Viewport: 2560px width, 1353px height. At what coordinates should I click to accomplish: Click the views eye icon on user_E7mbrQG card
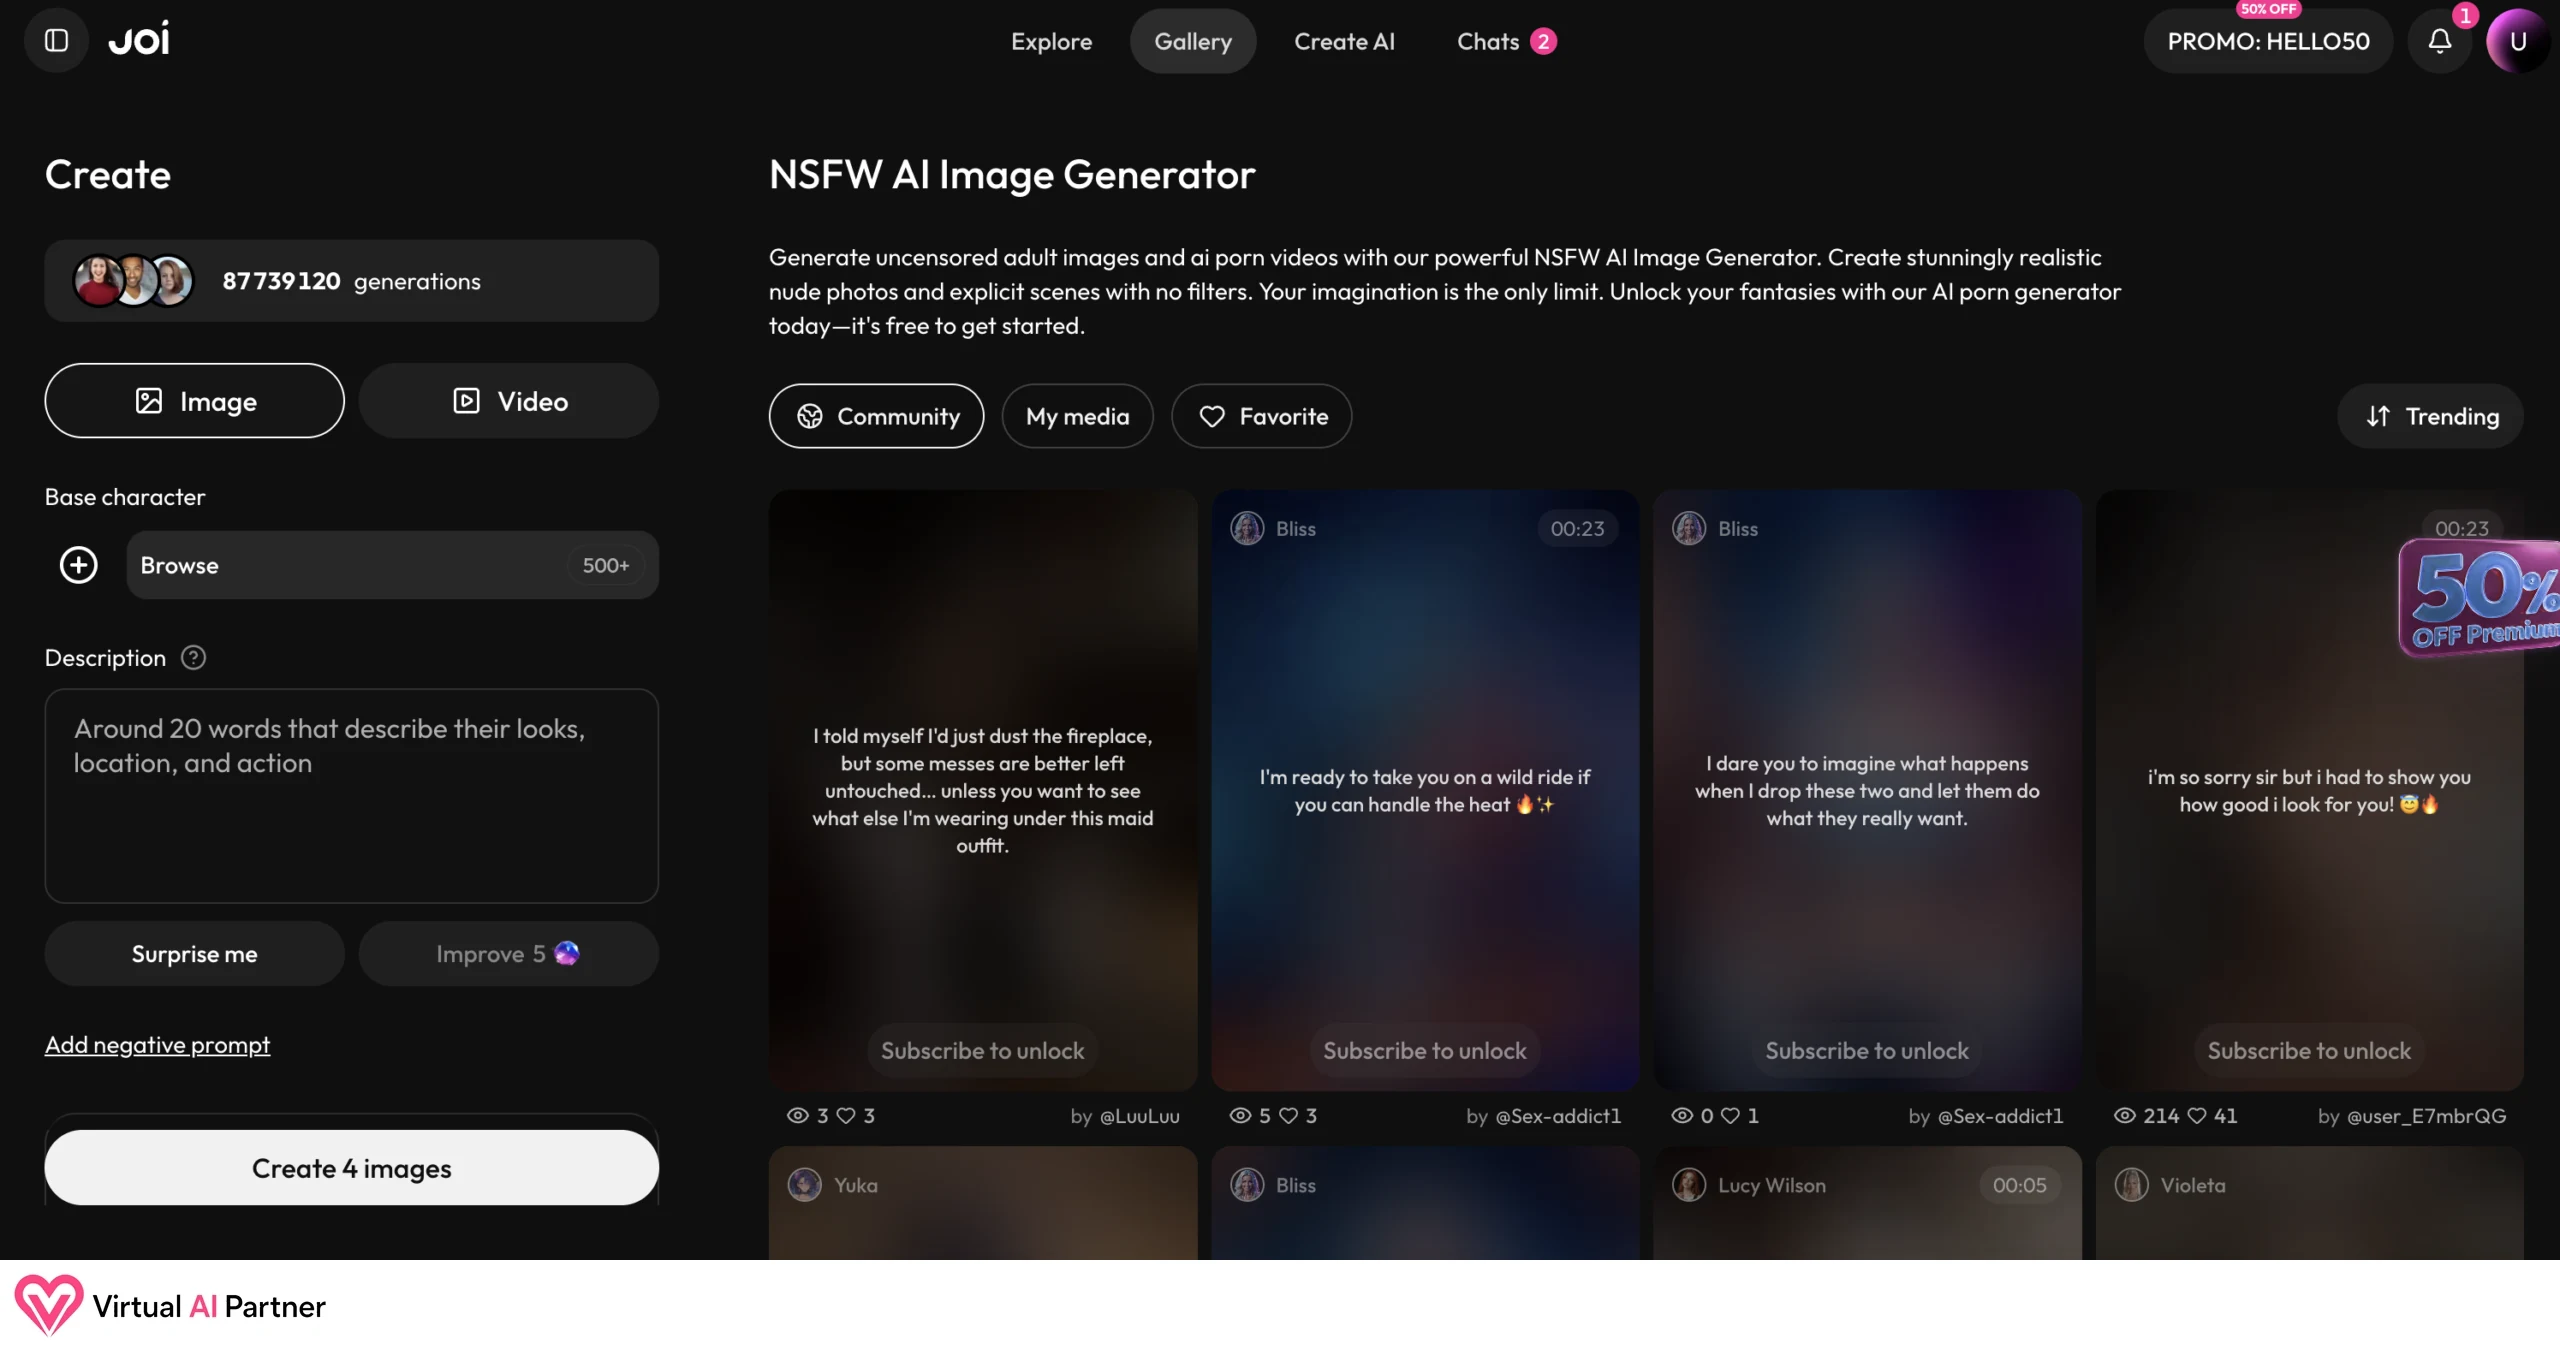[x=2124, y=1115]
